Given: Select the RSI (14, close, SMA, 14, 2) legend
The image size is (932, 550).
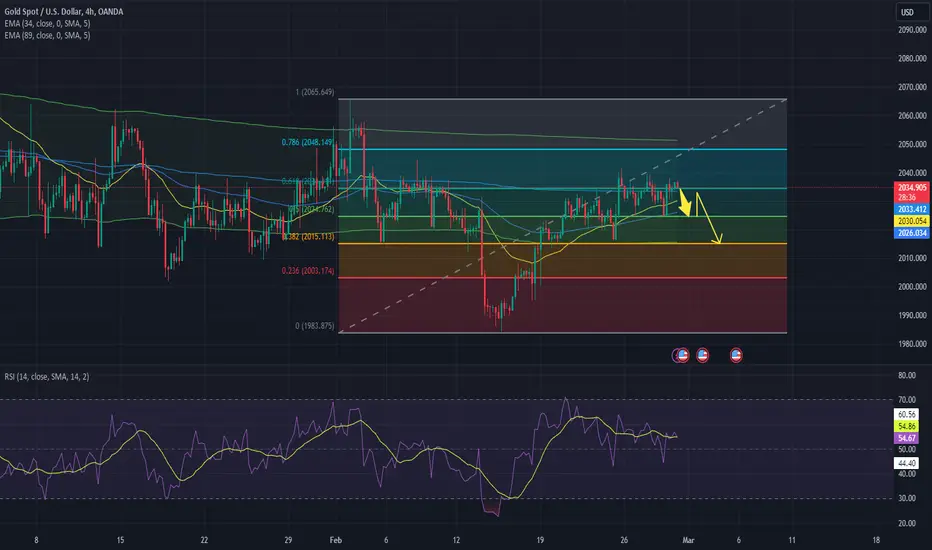Looking at the screenshot, I should pyautogui.click(x=47, y=376).
